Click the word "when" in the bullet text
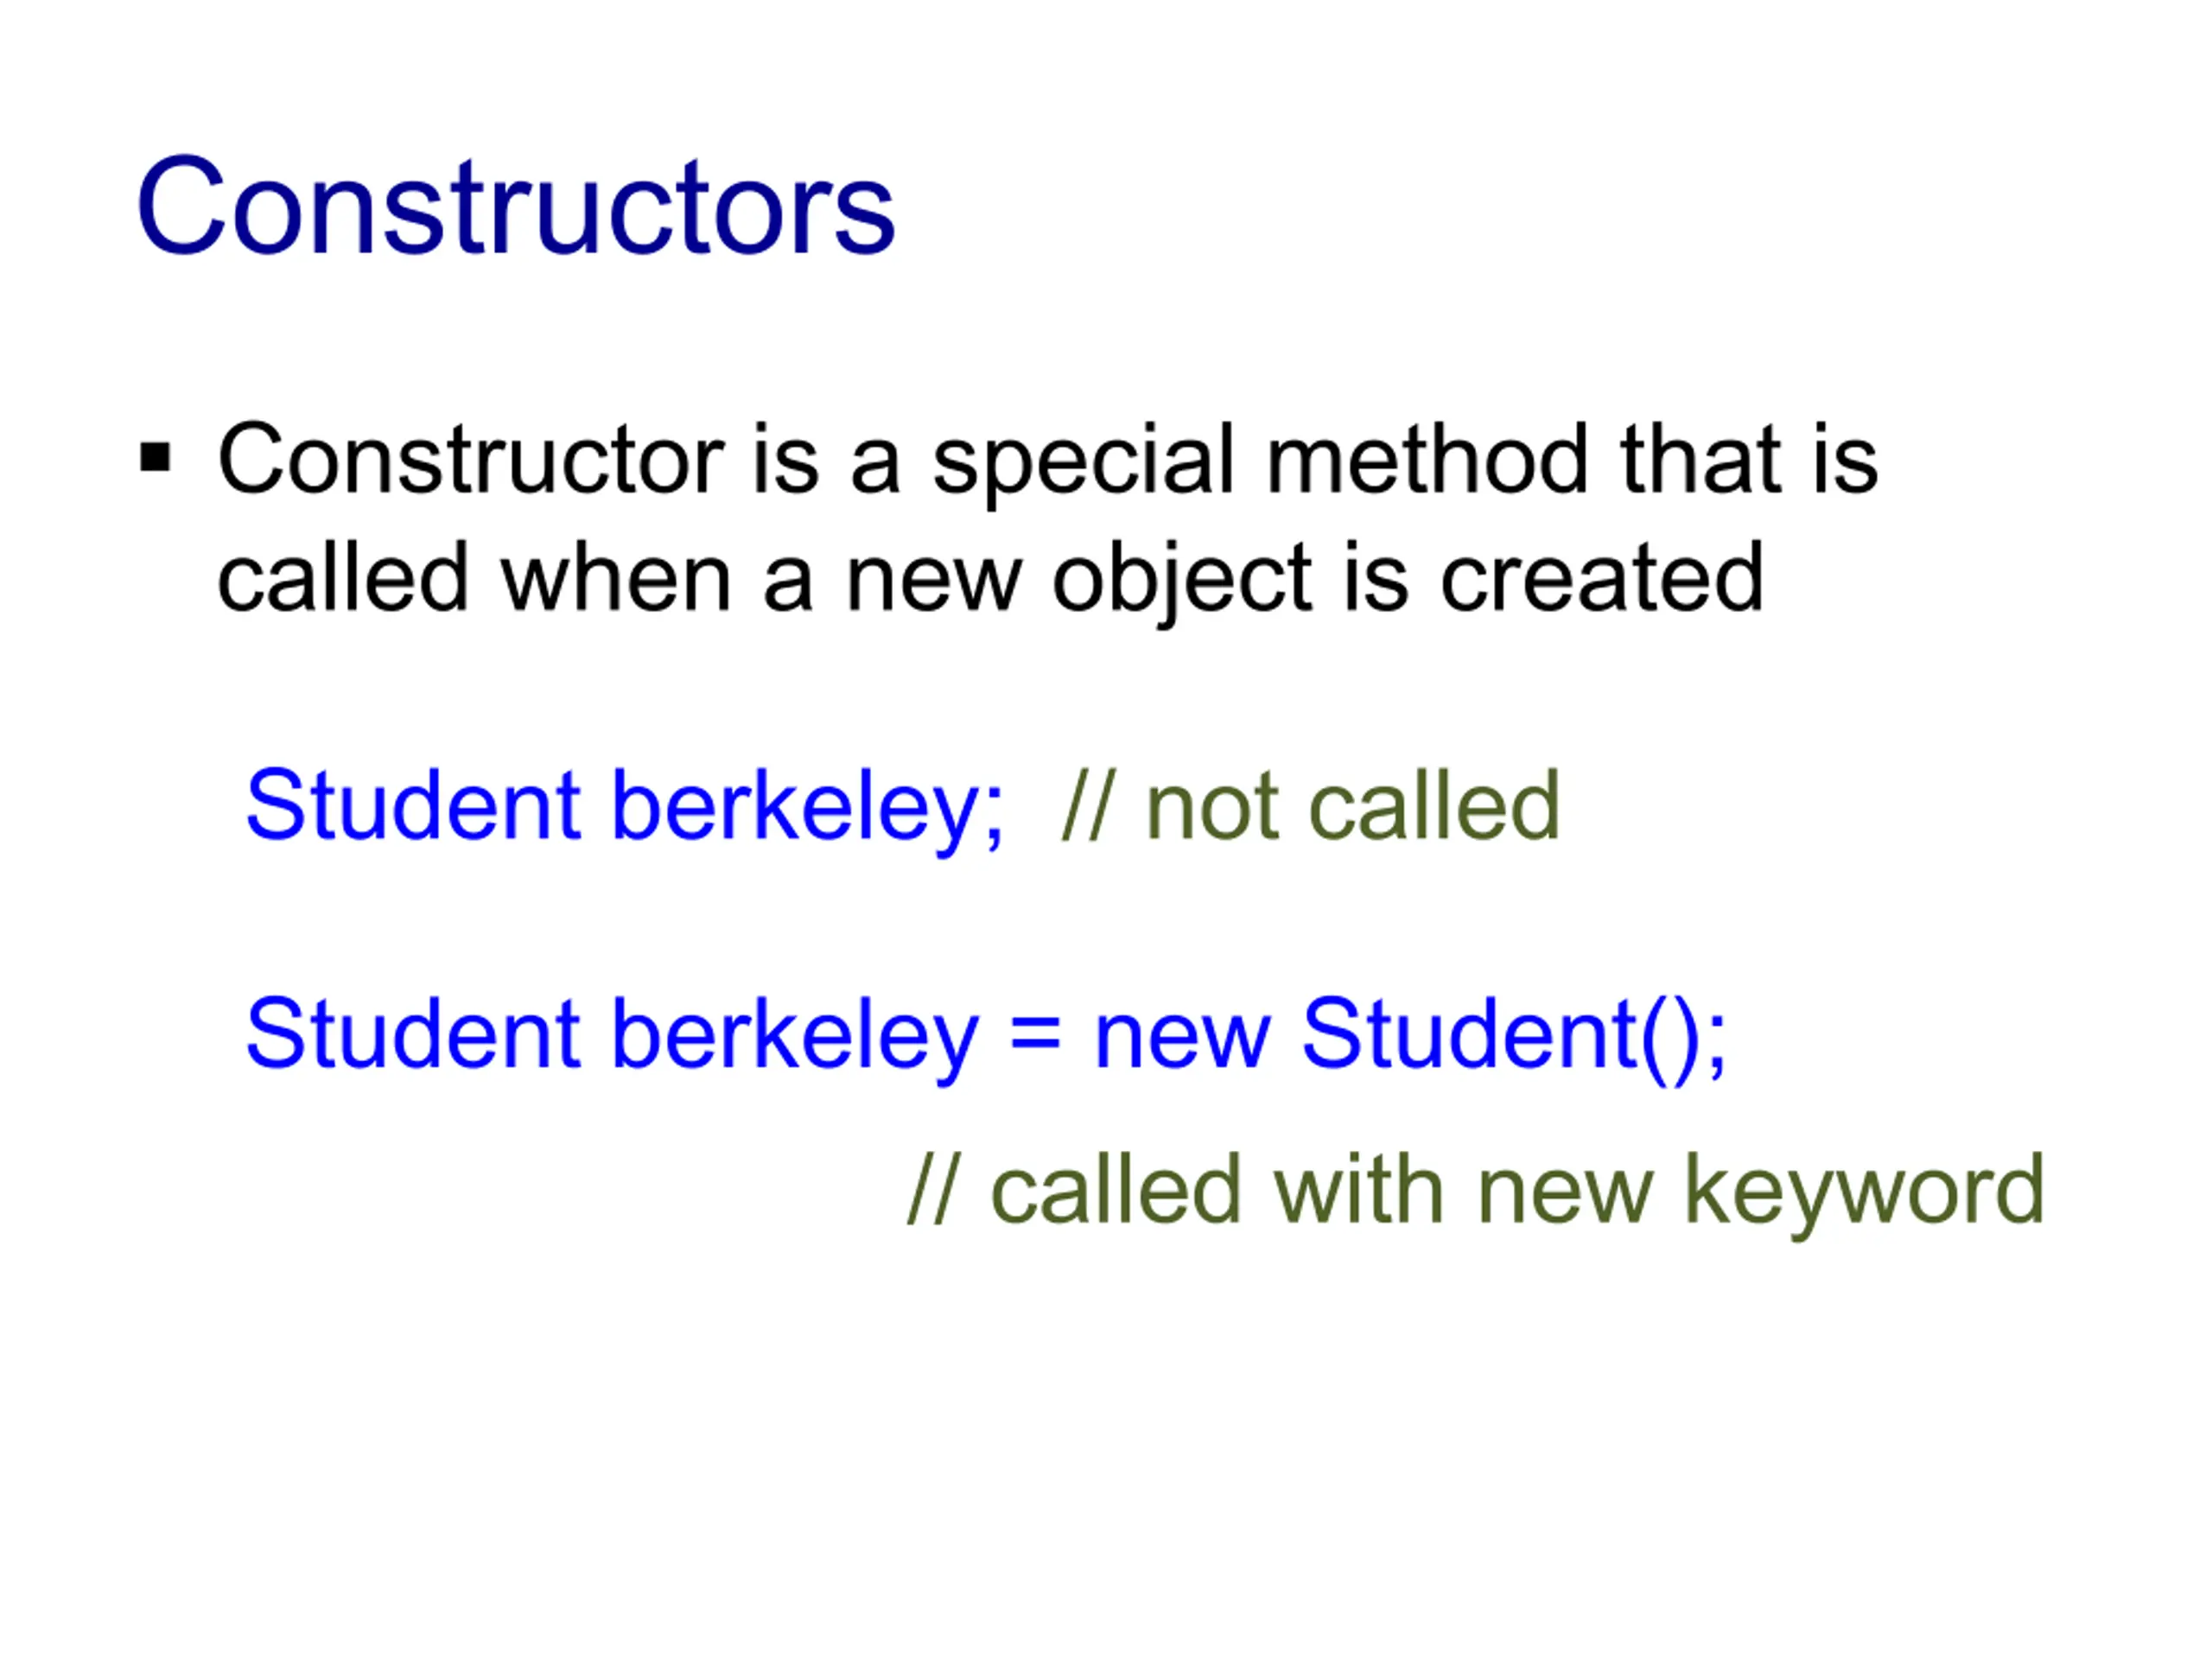 pyautogui.click(x=615, y=578)
